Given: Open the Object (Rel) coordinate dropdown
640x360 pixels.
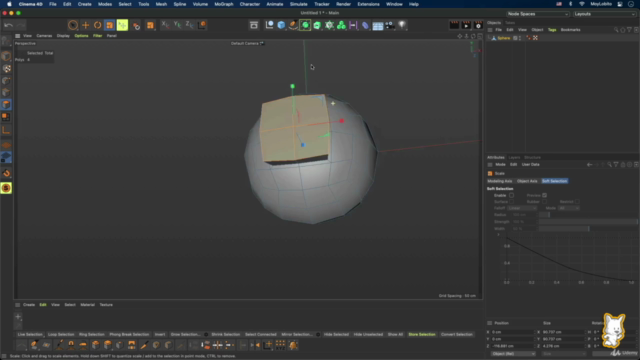Looking at the screenshot, I should click(x=513, y=353).
